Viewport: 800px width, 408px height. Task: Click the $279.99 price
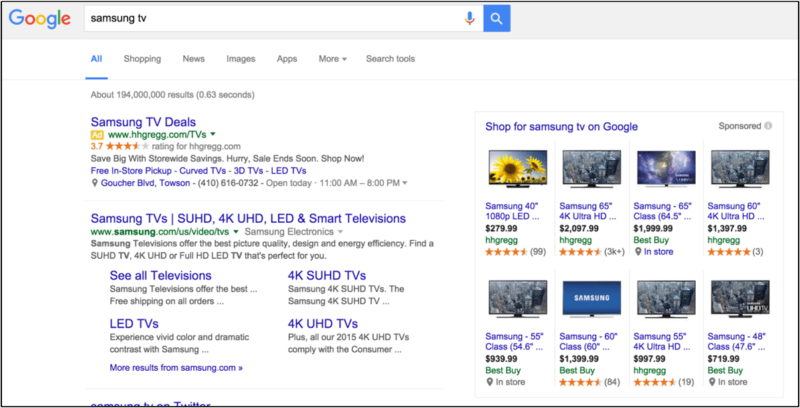click(x=501, y=228)
